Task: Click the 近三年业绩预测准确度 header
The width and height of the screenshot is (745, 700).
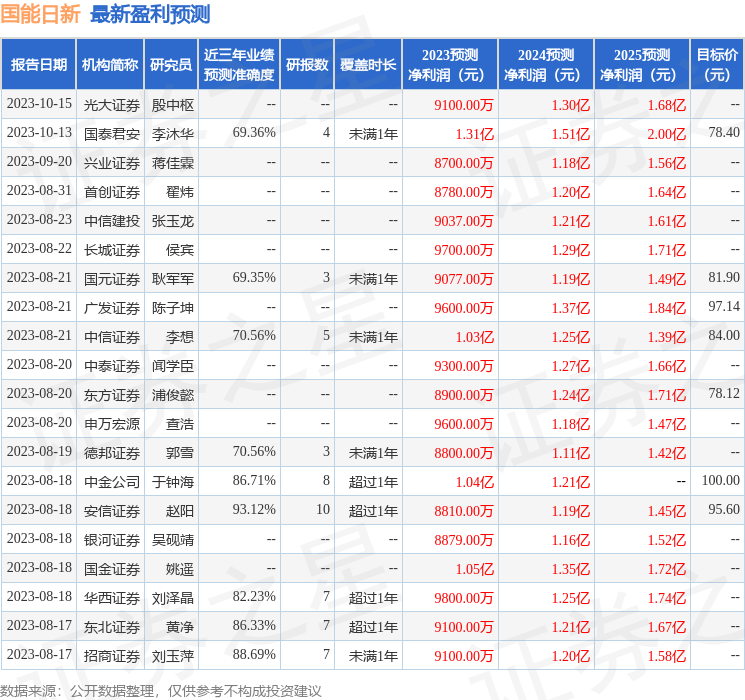Action: coord(239,65)
